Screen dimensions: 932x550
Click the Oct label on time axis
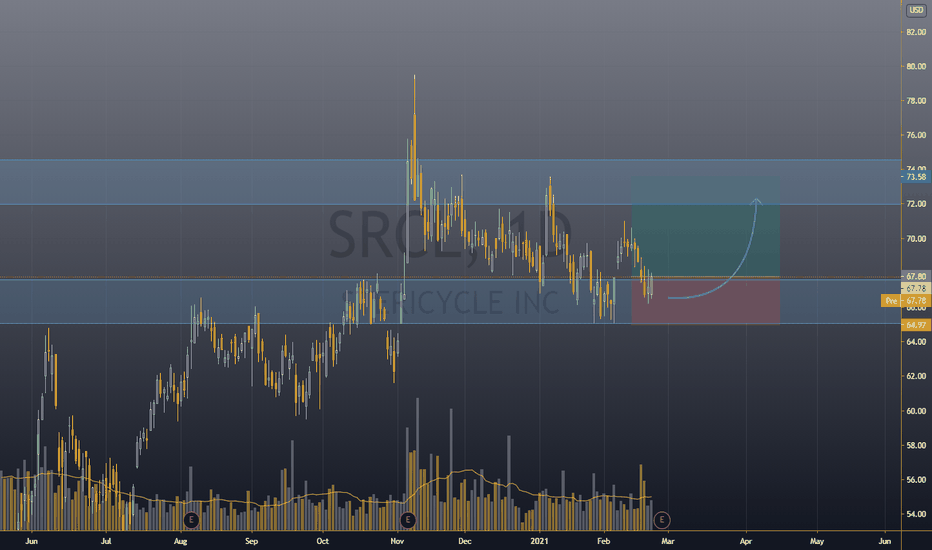pos(322,541)
